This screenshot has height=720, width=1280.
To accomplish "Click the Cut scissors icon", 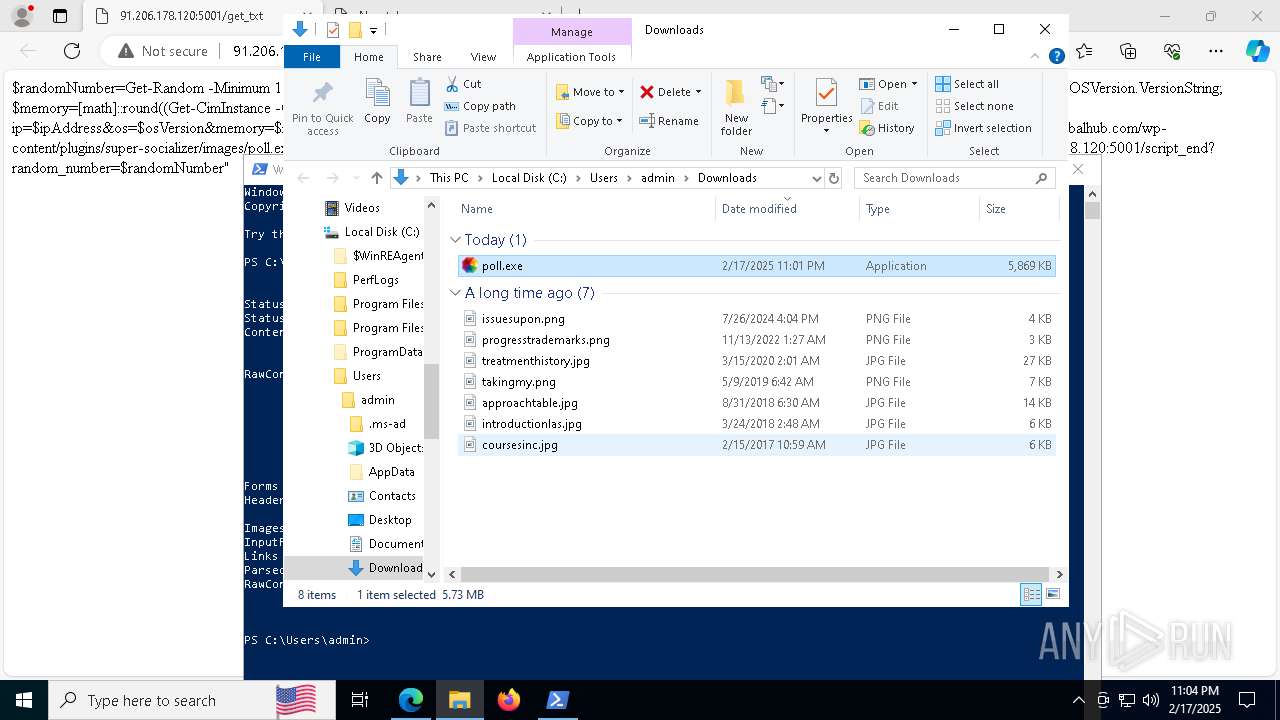I will 452,84.
